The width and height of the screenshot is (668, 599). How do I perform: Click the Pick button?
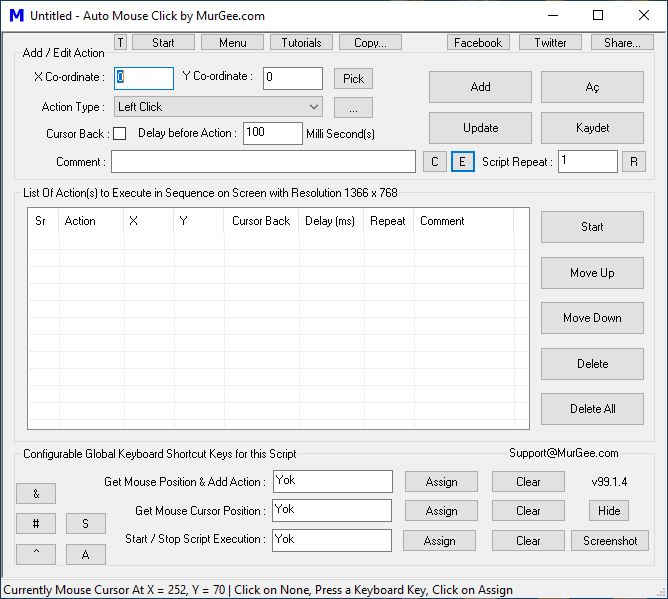coord(353,78)
